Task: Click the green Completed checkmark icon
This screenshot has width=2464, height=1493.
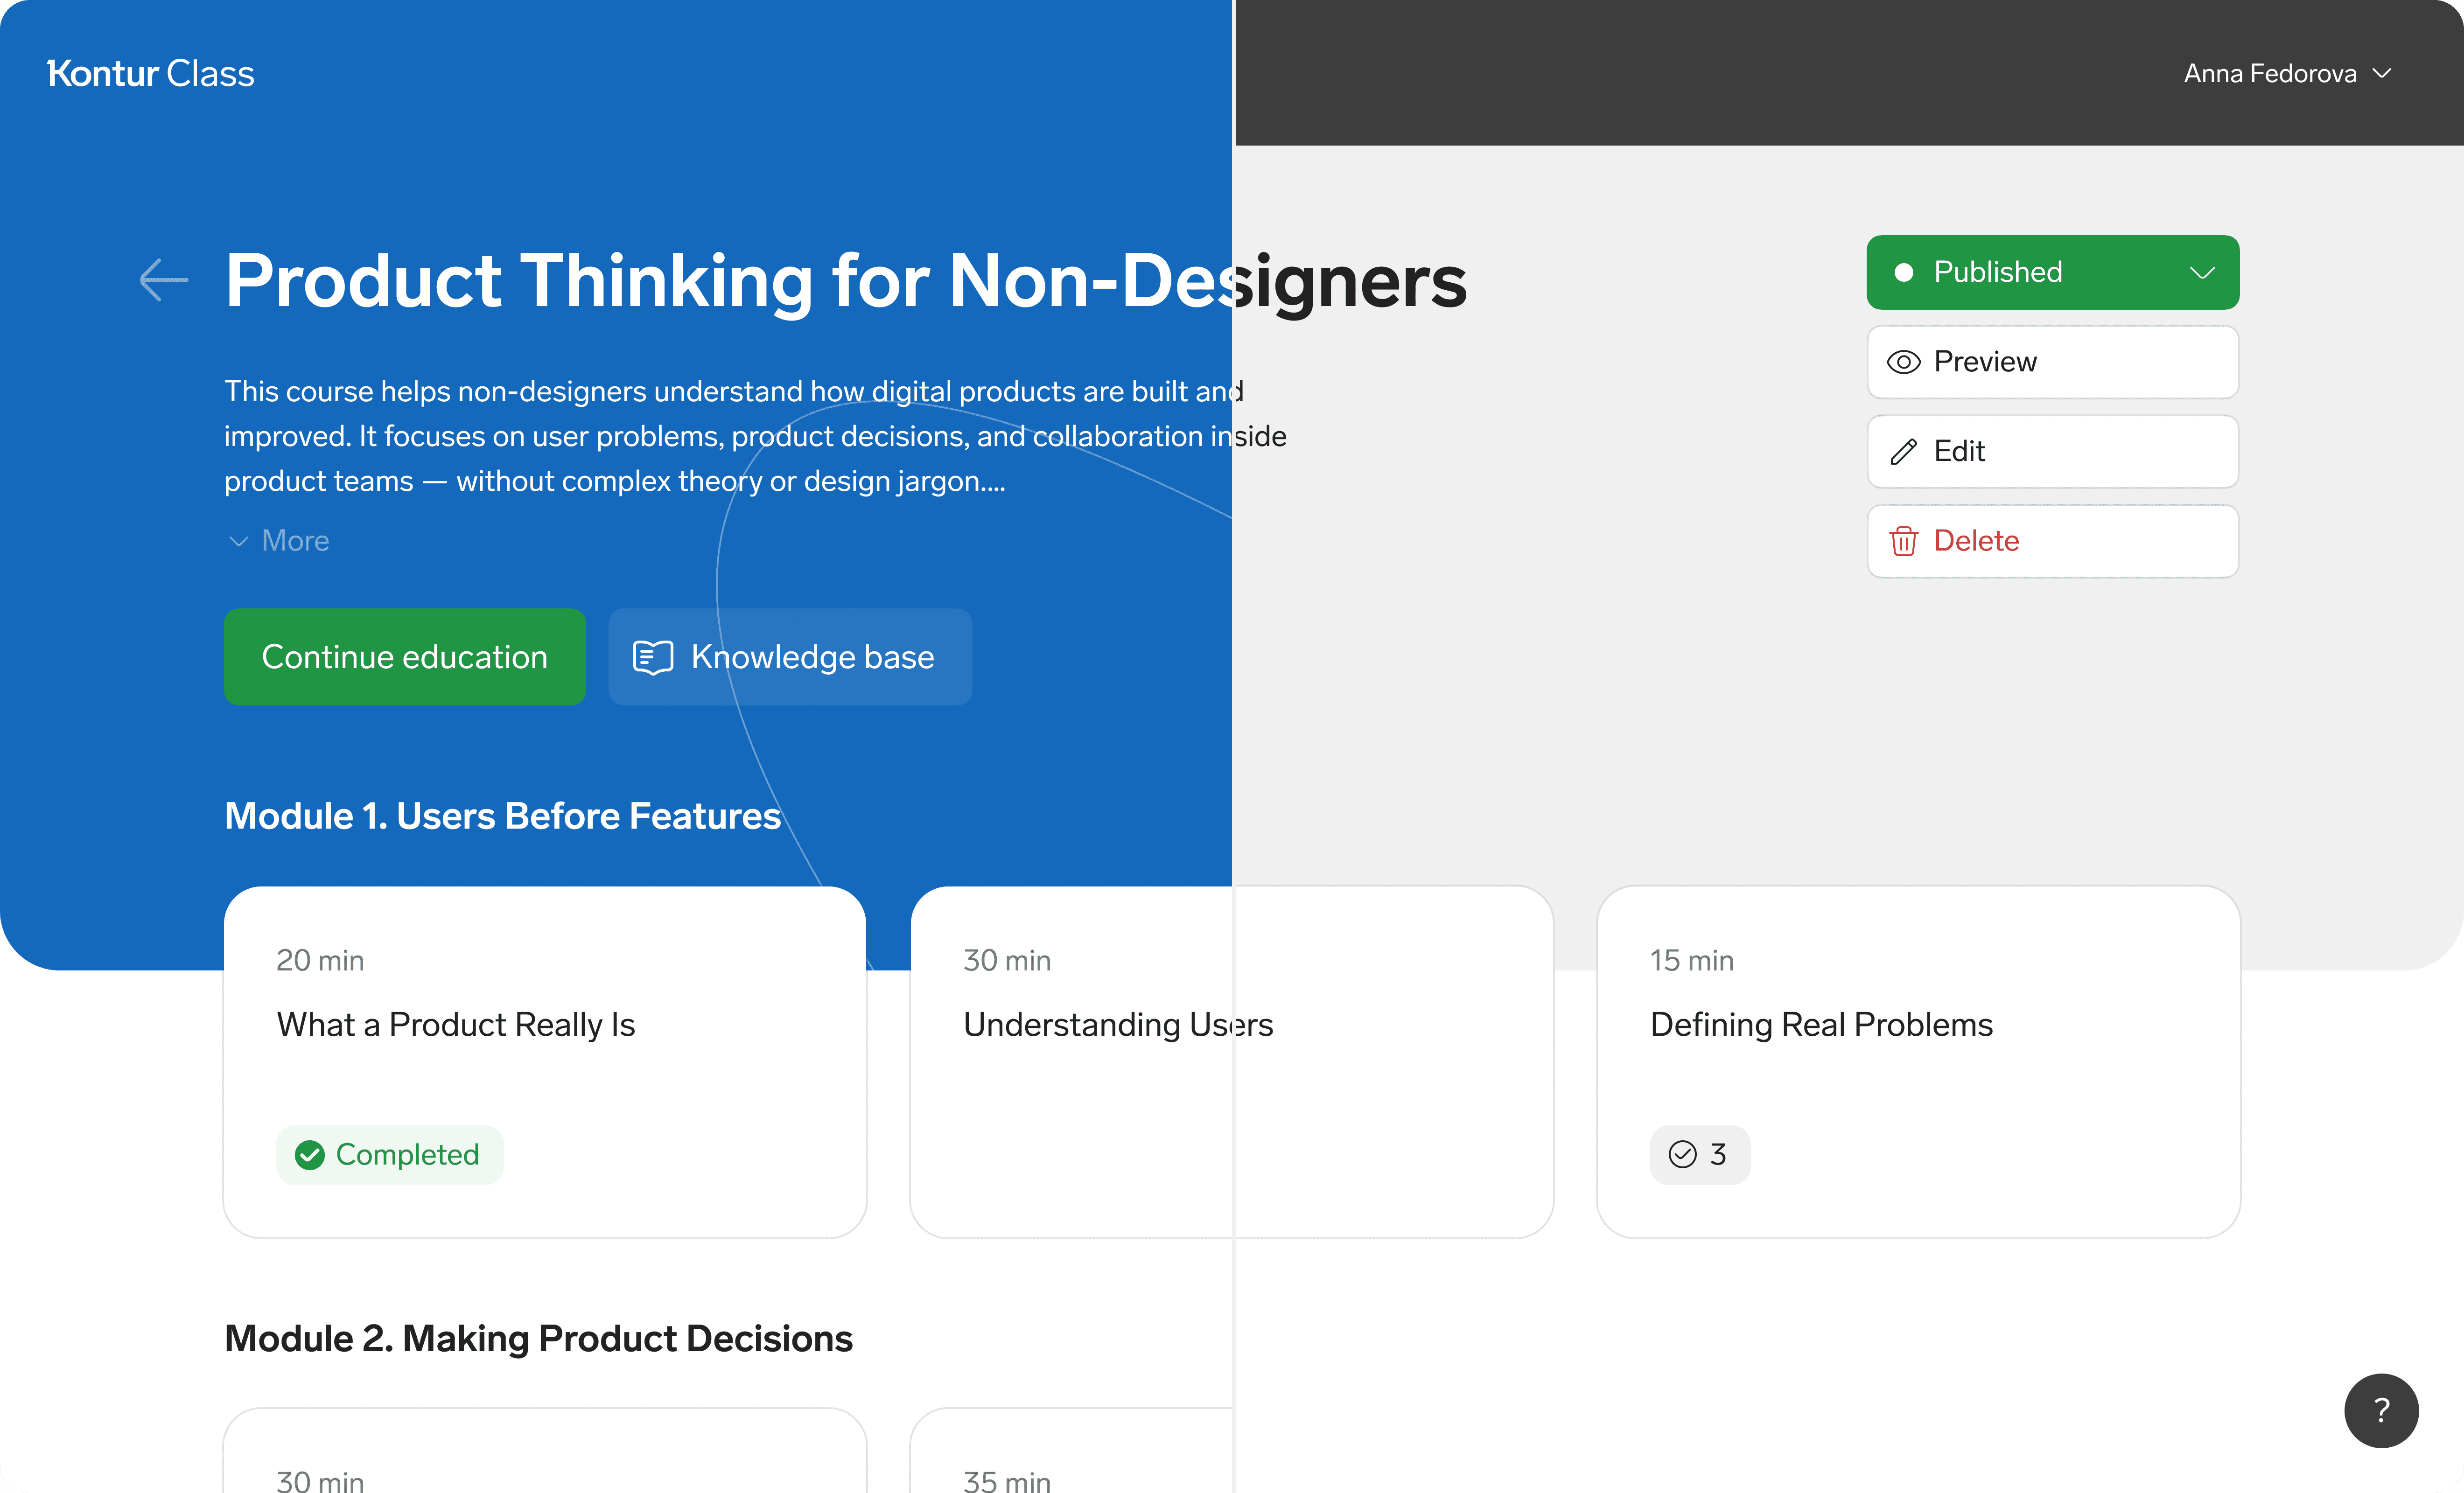Action: [310, 1155]
